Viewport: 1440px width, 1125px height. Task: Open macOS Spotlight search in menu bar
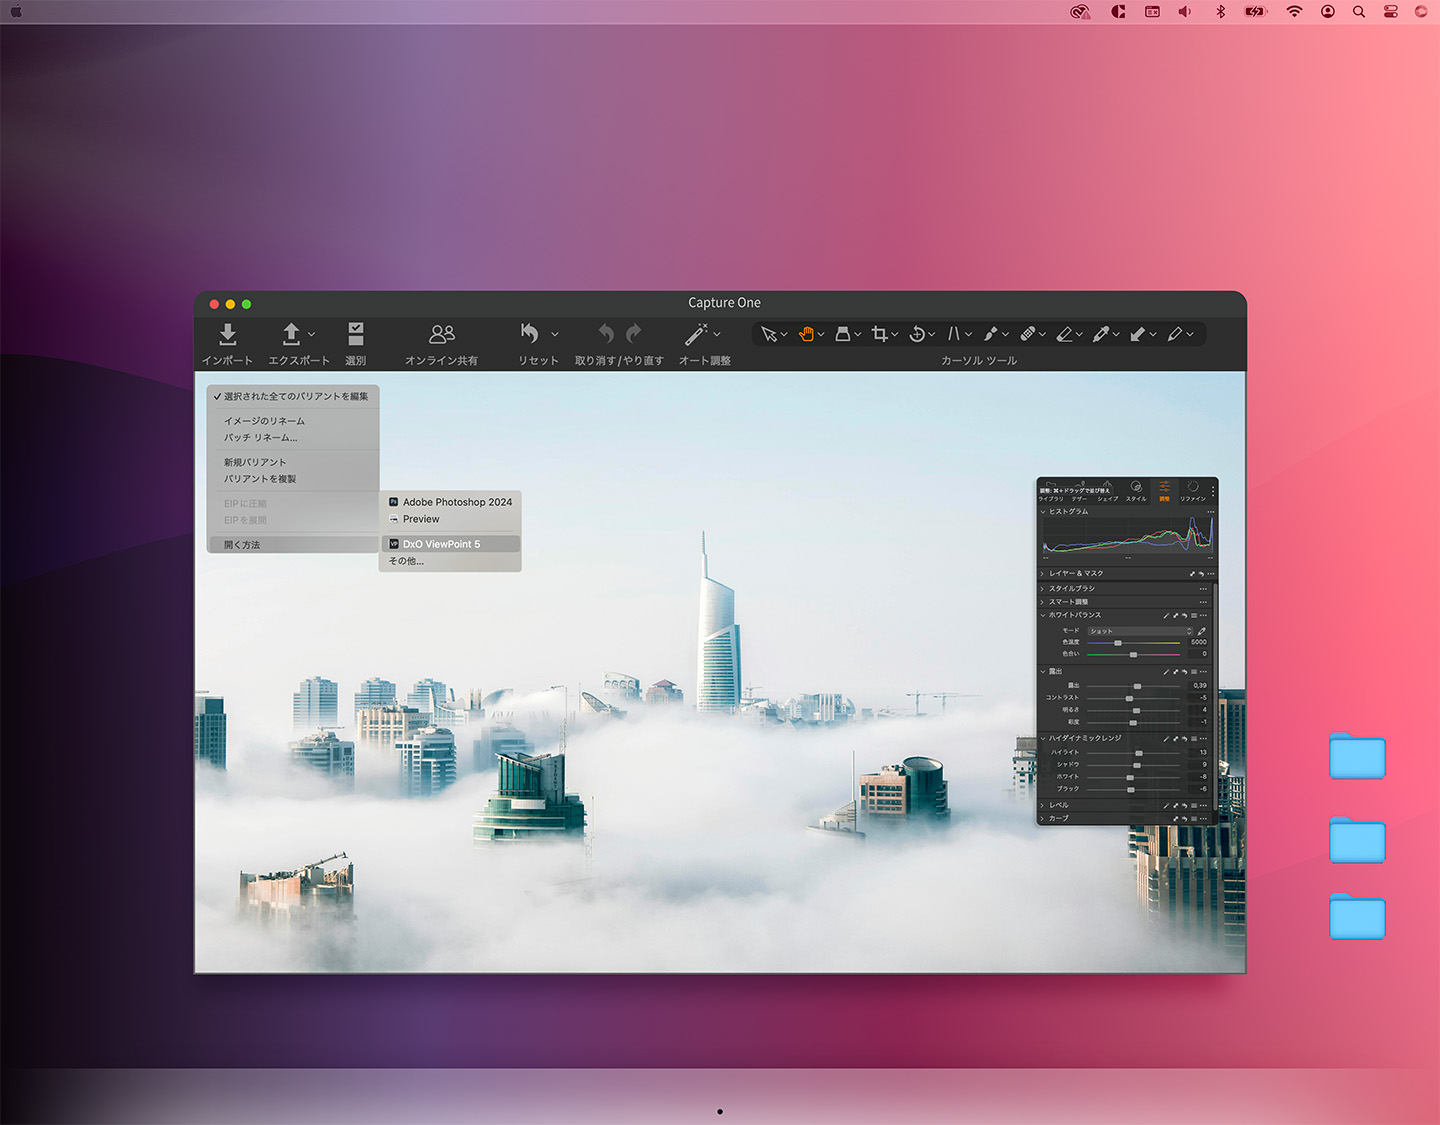pos(1359,12)
